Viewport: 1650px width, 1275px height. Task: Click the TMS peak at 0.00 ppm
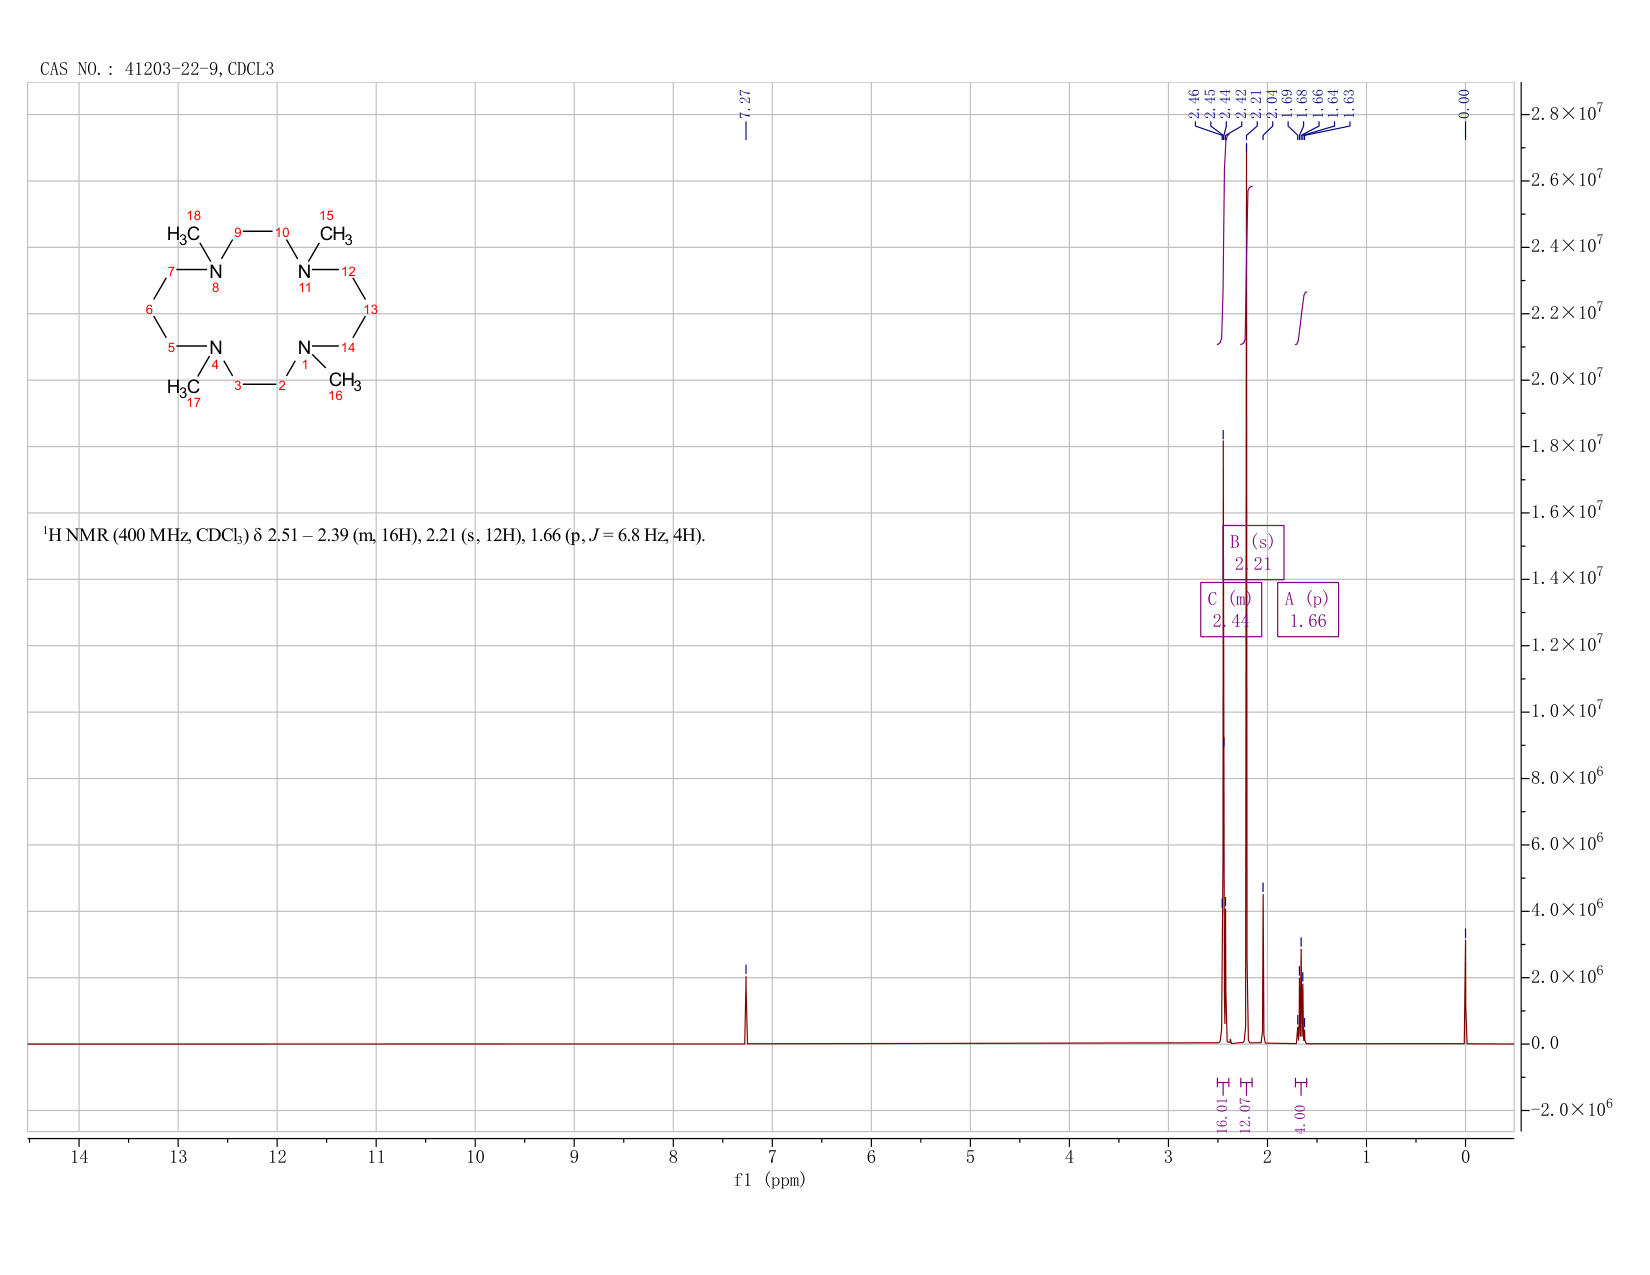(x=1465, y=992)
